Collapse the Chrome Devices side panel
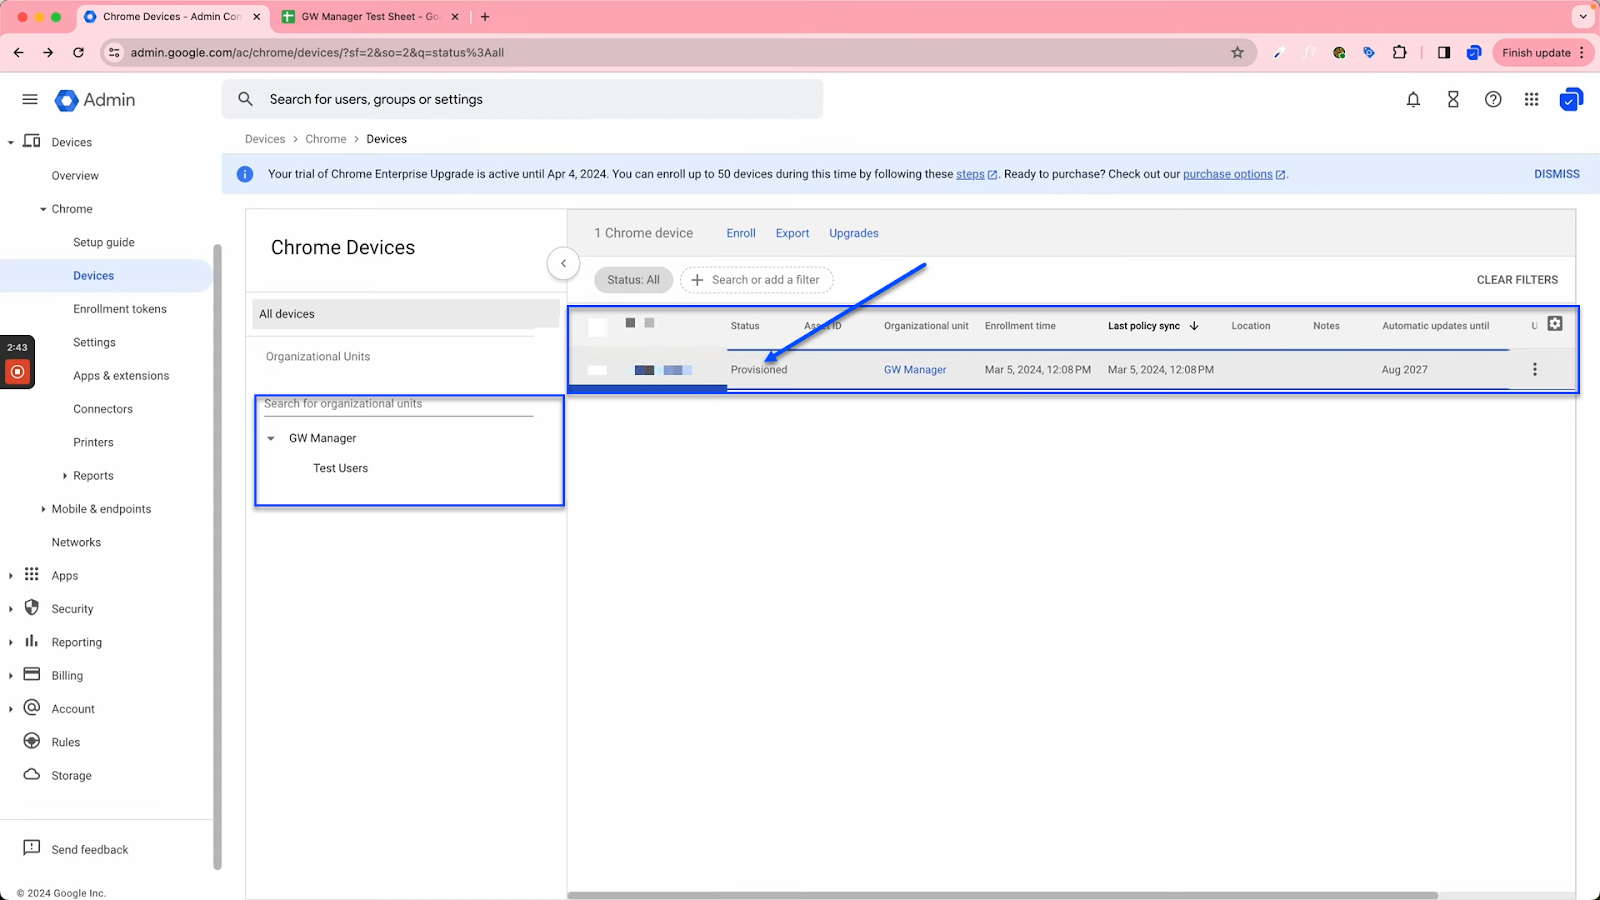Viewport: 1600px width, 900px height. coord(563,263)
